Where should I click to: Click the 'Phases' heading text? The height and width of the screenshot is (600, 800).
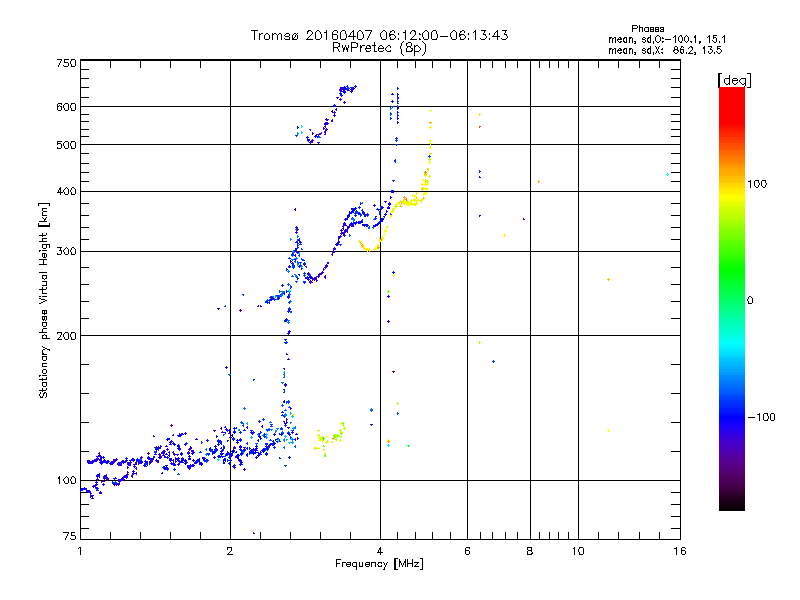647,29
